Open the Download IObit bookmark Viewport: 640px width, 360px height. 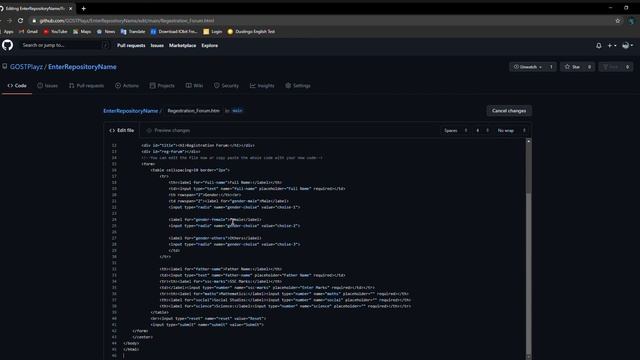click(174, 31)
